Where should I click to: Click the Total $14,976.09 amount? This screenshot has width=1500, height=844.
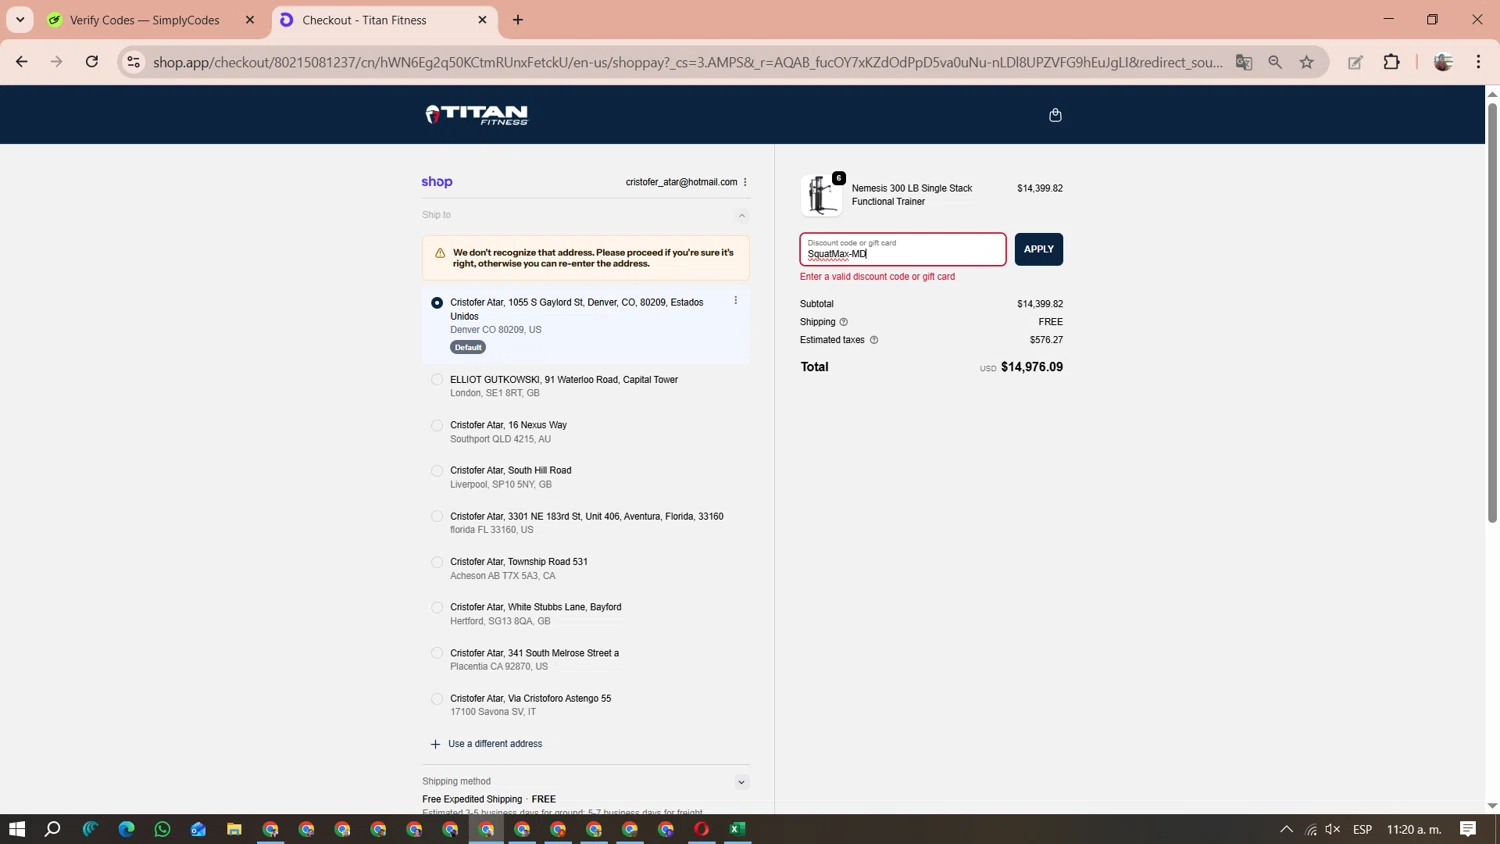(1032, 367)
